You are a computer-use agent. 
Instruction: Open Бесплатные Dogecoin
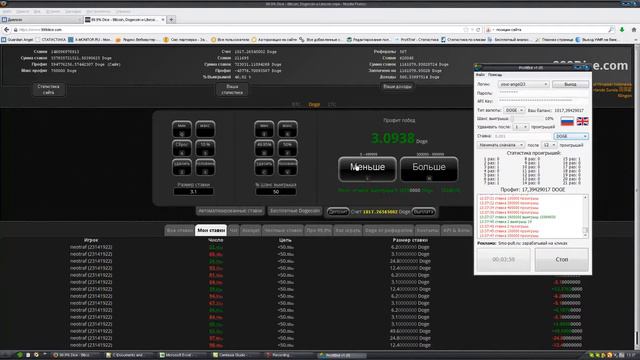[x=294, y=211]
